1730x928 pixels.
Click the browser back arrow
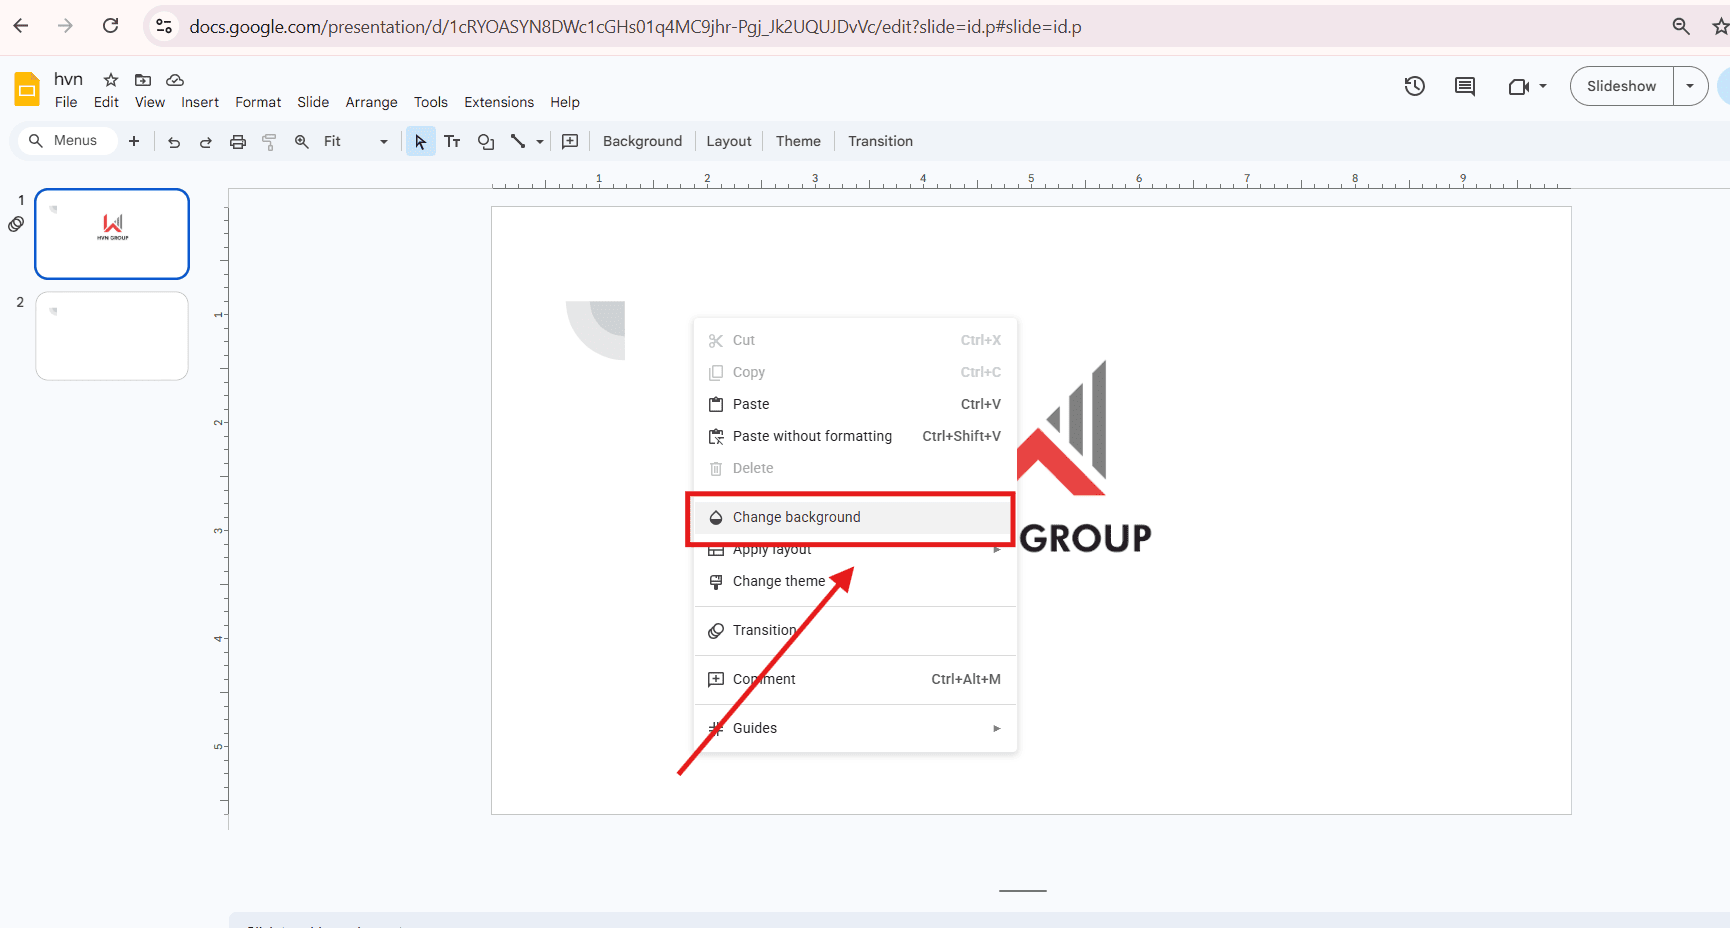(x=21, y=26)
